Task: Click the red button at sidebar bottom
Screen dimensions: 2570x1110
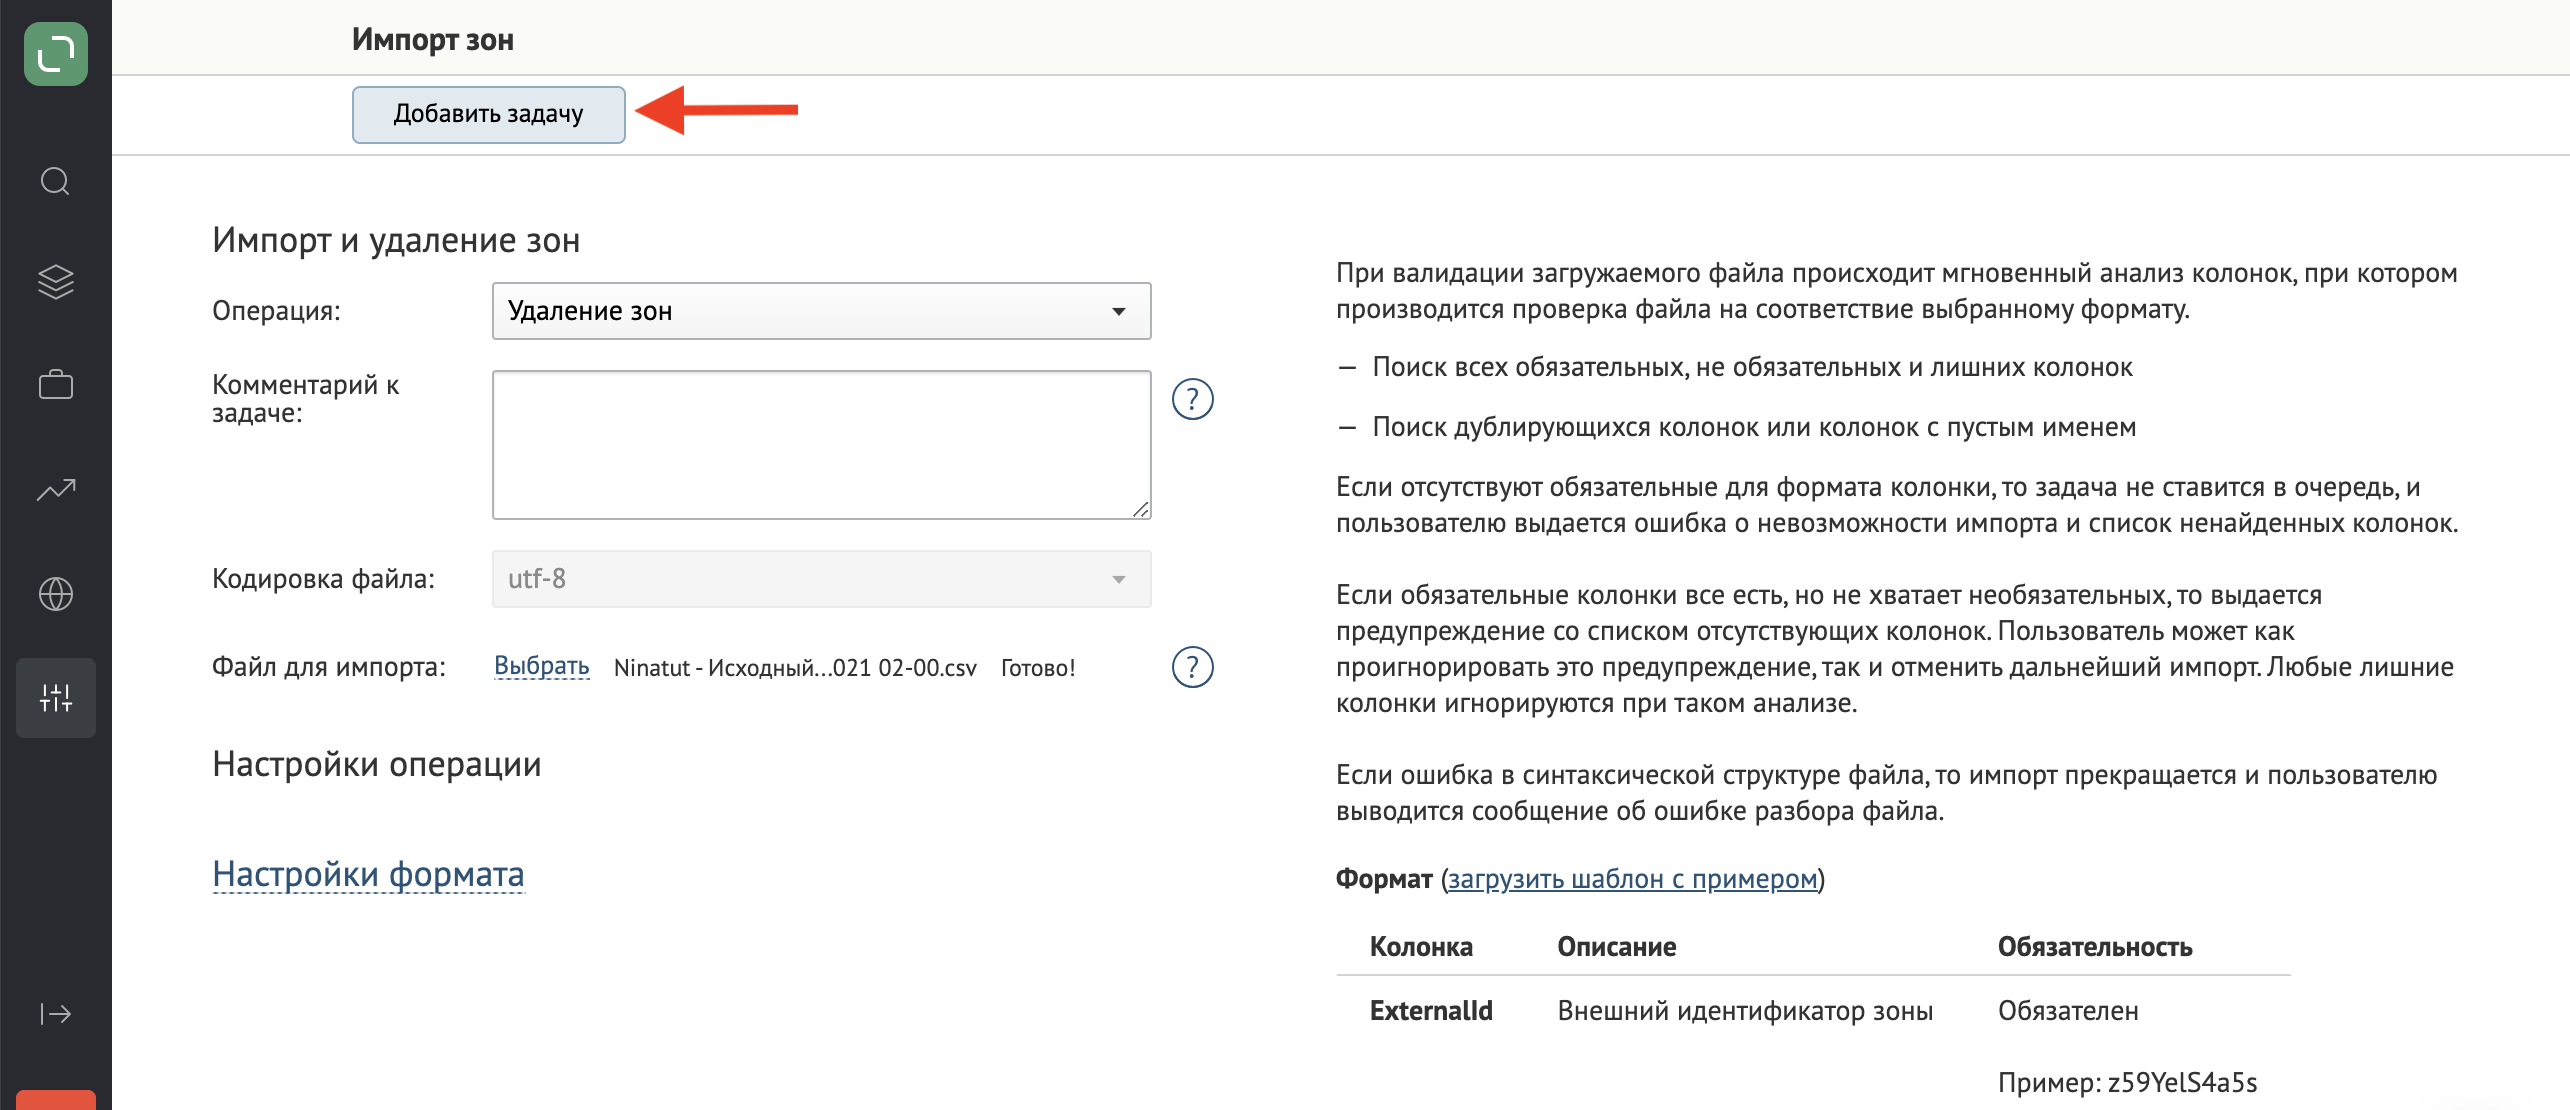Action: (56, 1100)
